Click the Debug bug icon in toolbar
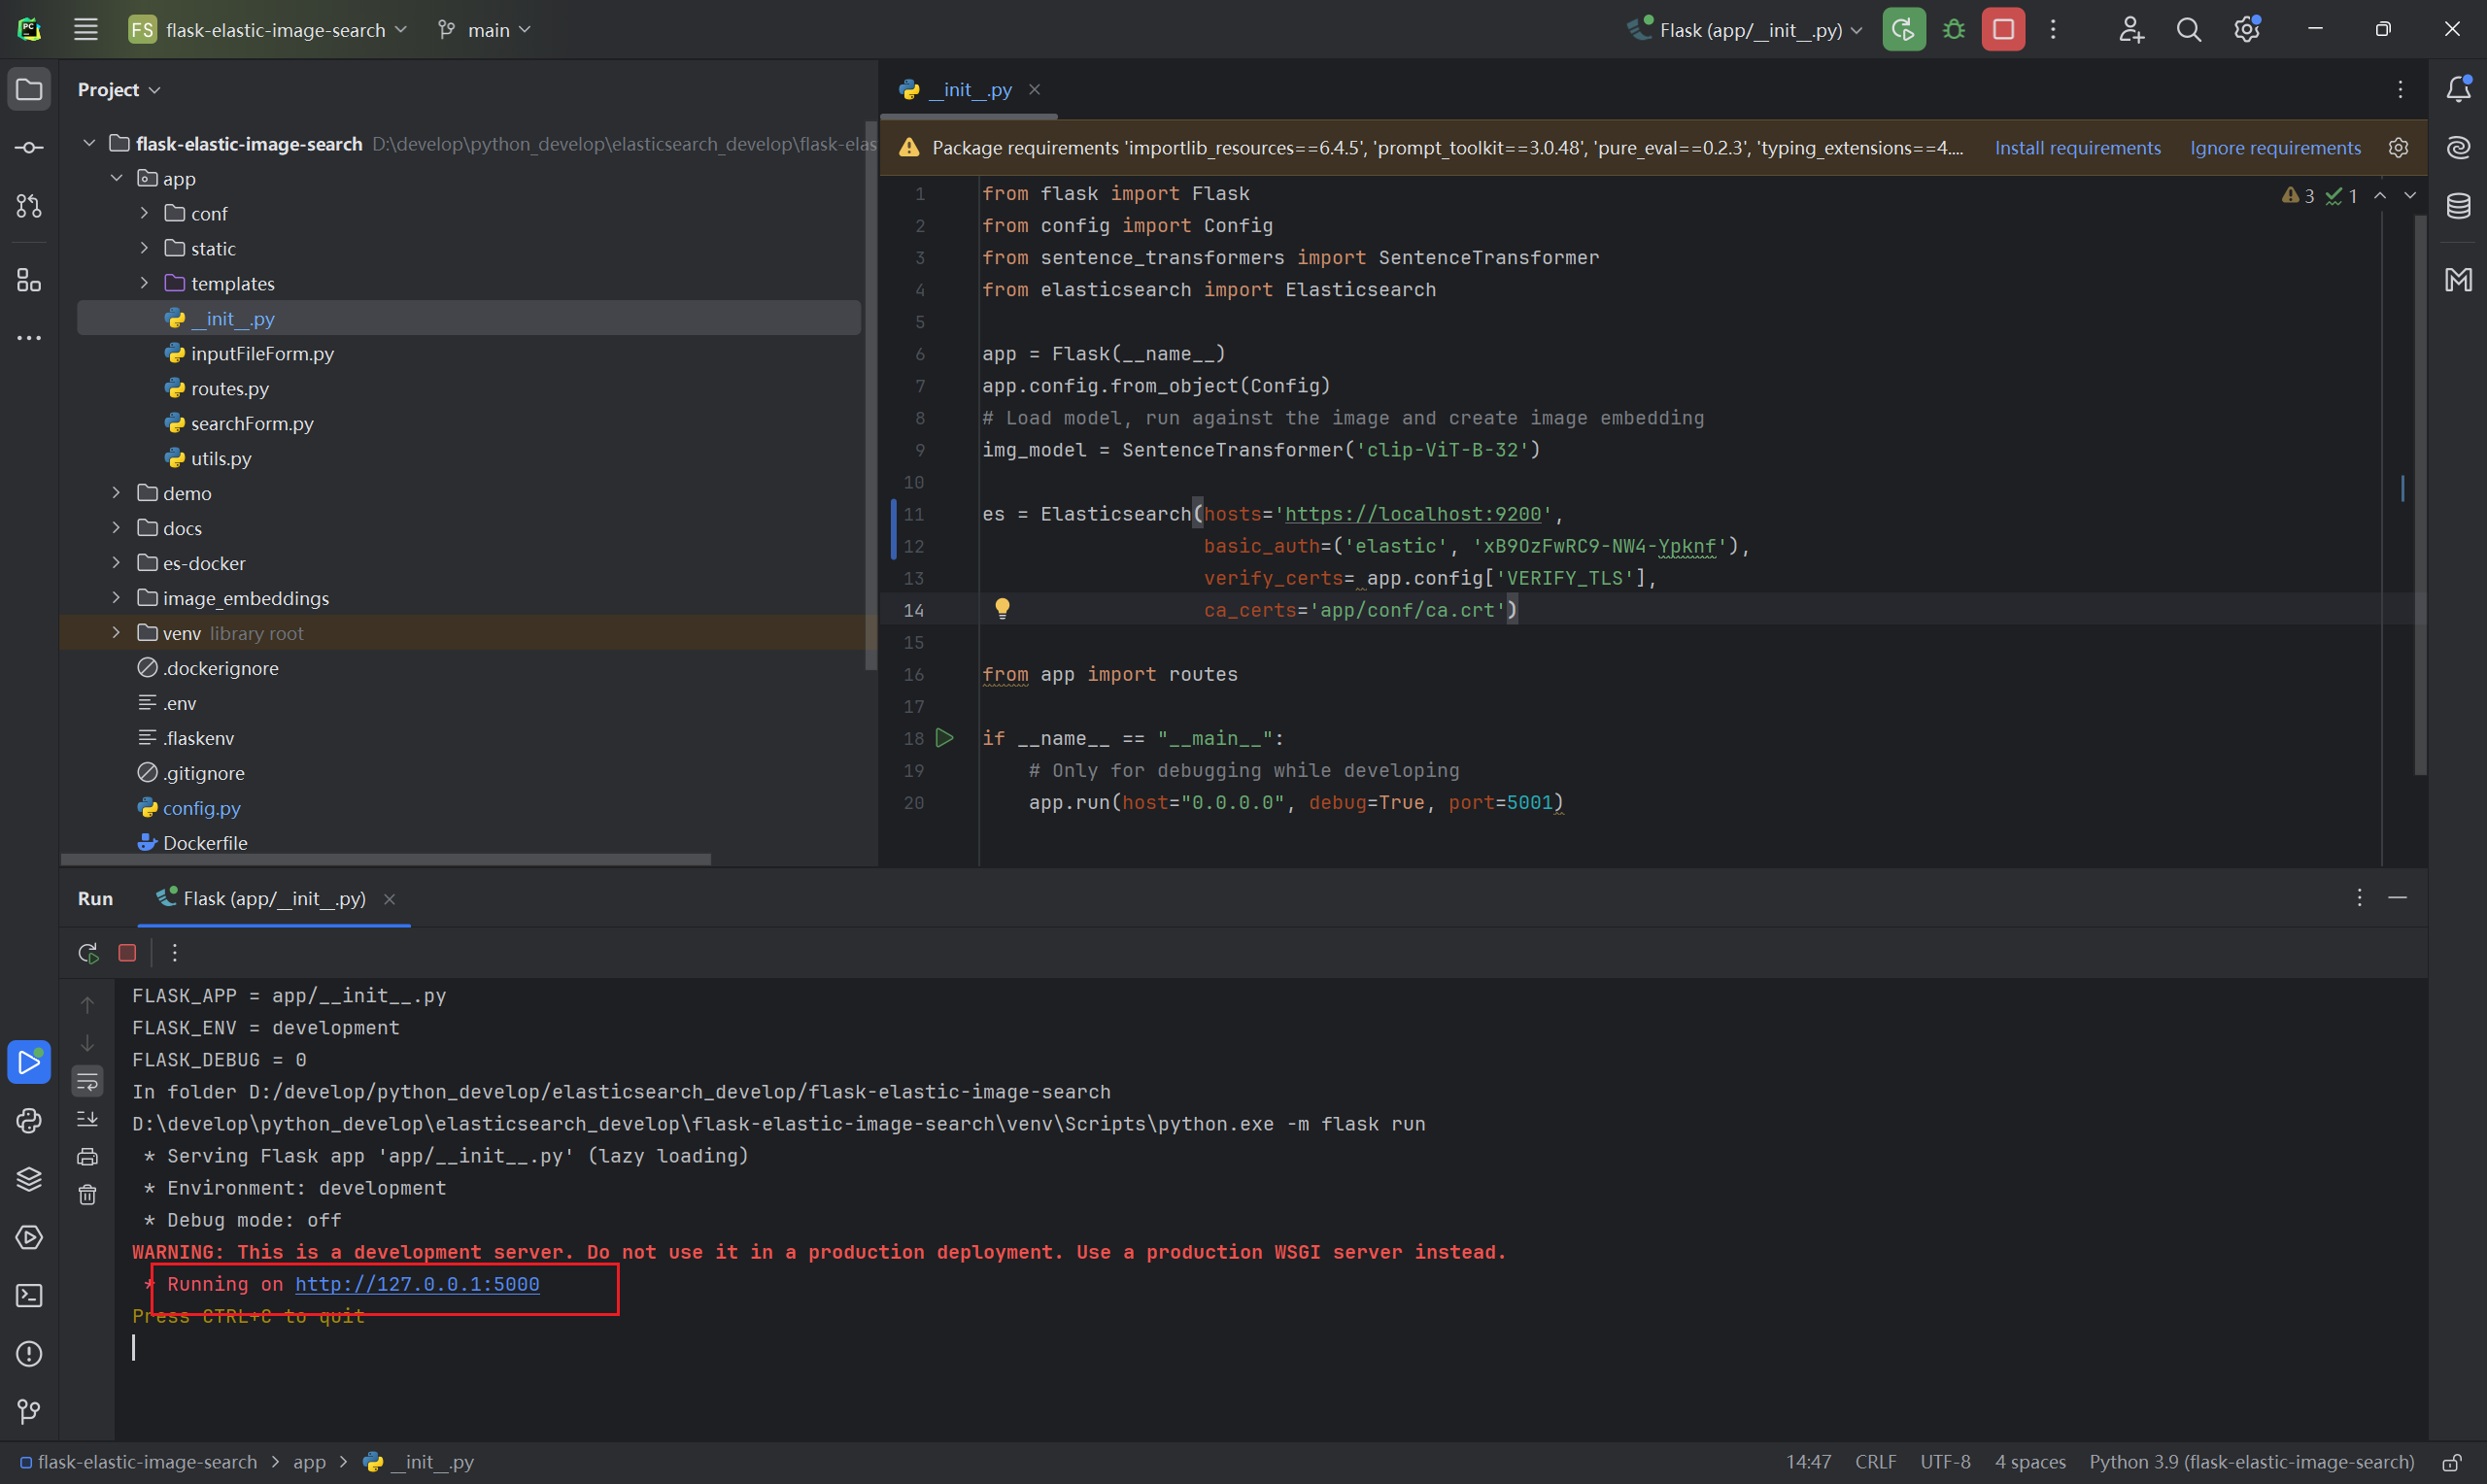Screen dimensions: 2487x1484 (1953, 30)
